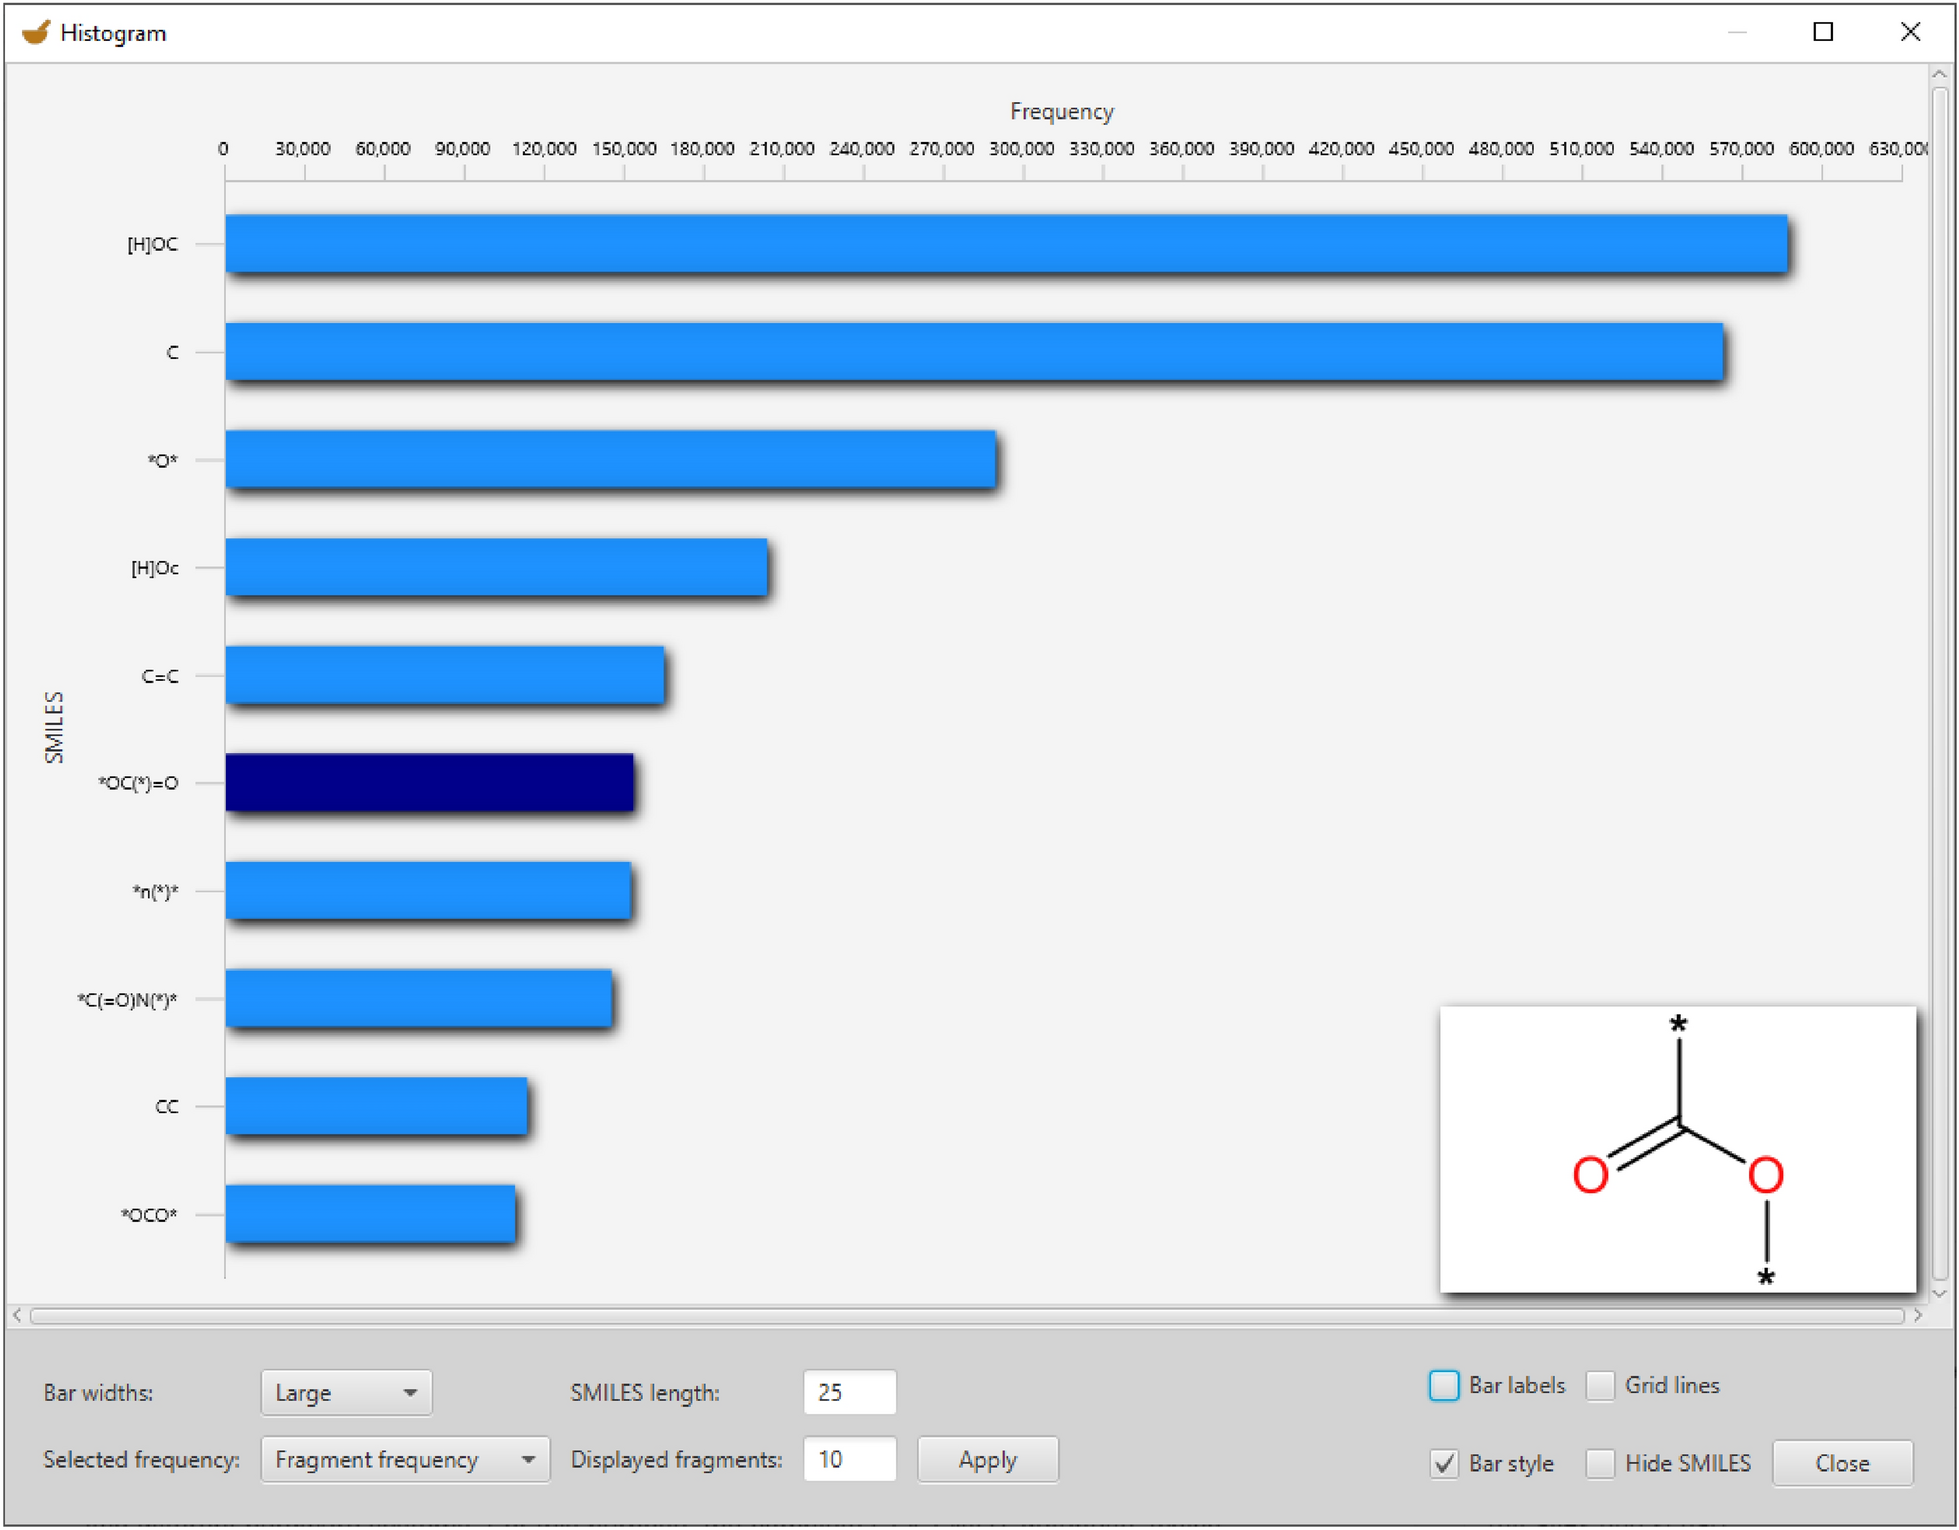Click the Frequency axis title
Image resolution: width=1959 pixels, height=1530 pixels.
pyautogui.click(x=1061, y=111)
